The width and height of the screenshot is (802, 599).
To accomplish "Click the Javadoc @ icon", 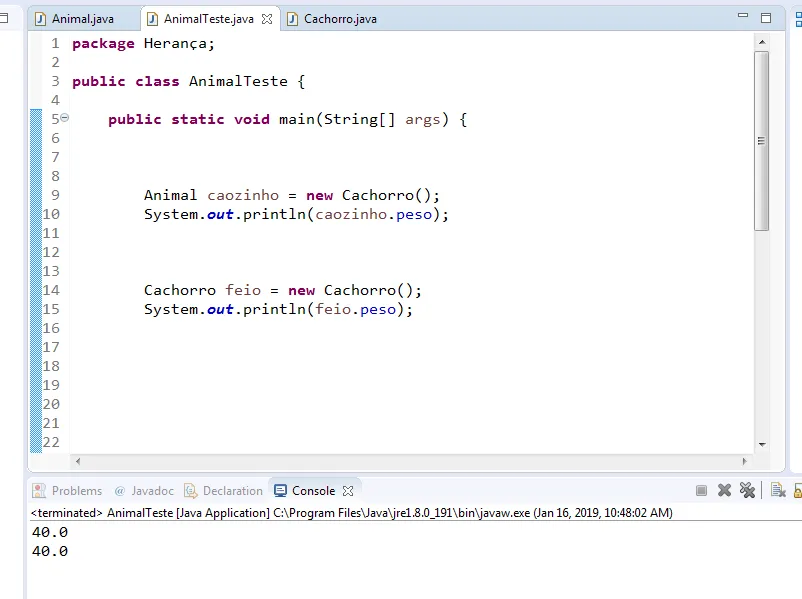I will (120, 491).
